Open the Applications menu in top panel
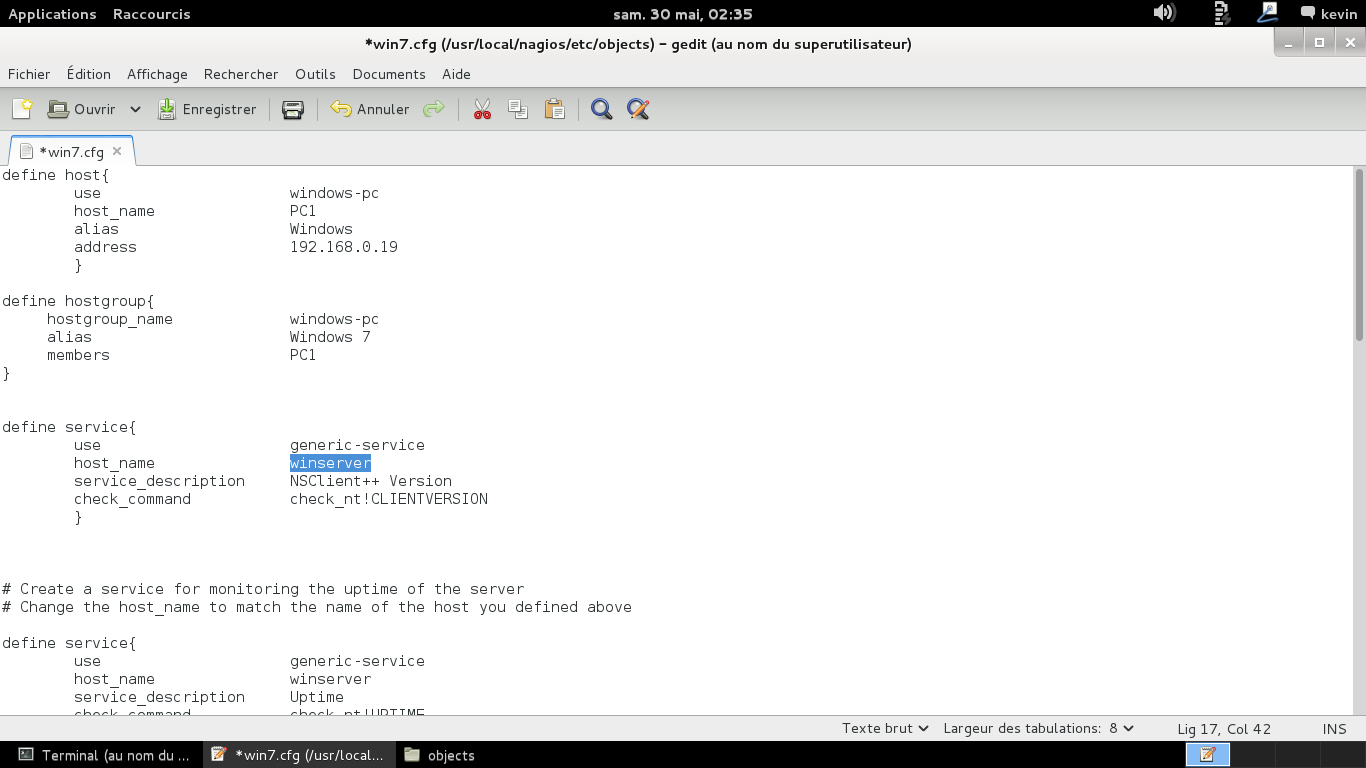Screen dimensions: 1366x768 (x=52, y=14)
